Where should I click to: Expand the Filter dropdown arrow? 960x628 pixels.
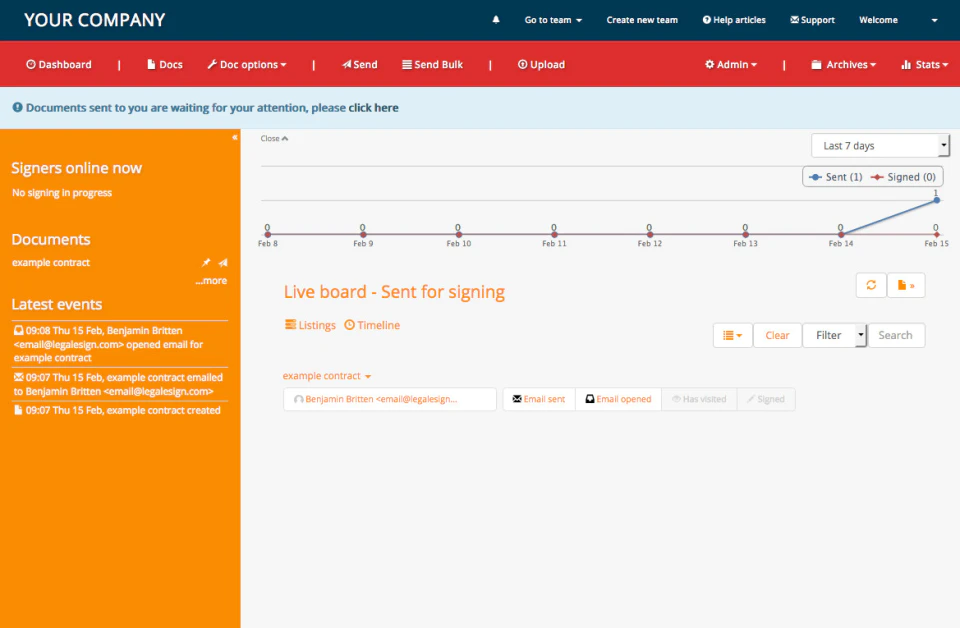[860, 335]
